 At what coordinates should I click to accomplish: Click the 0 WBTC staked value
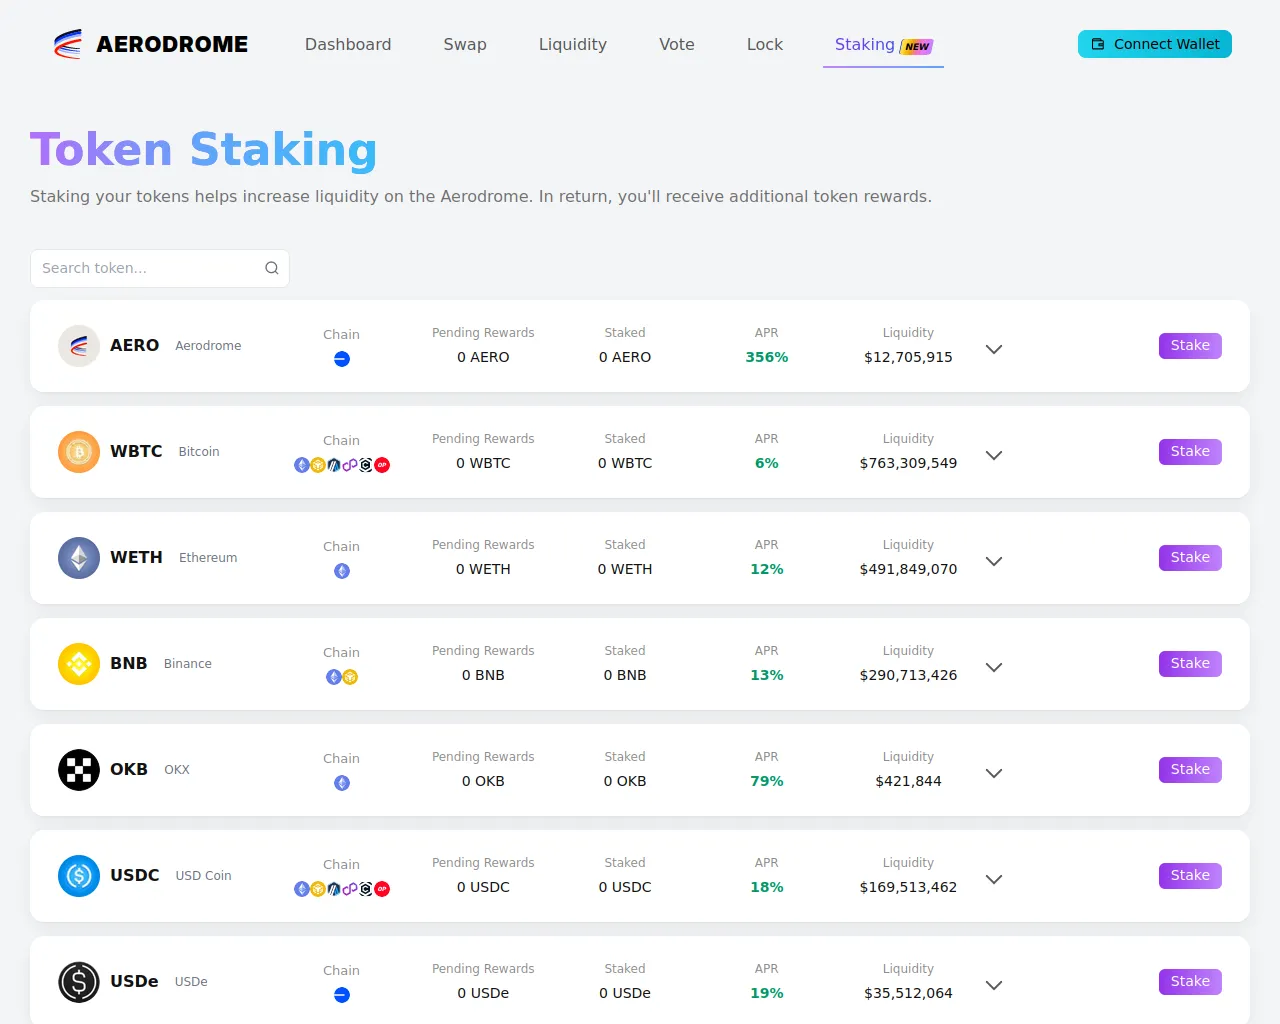[625, 463]
